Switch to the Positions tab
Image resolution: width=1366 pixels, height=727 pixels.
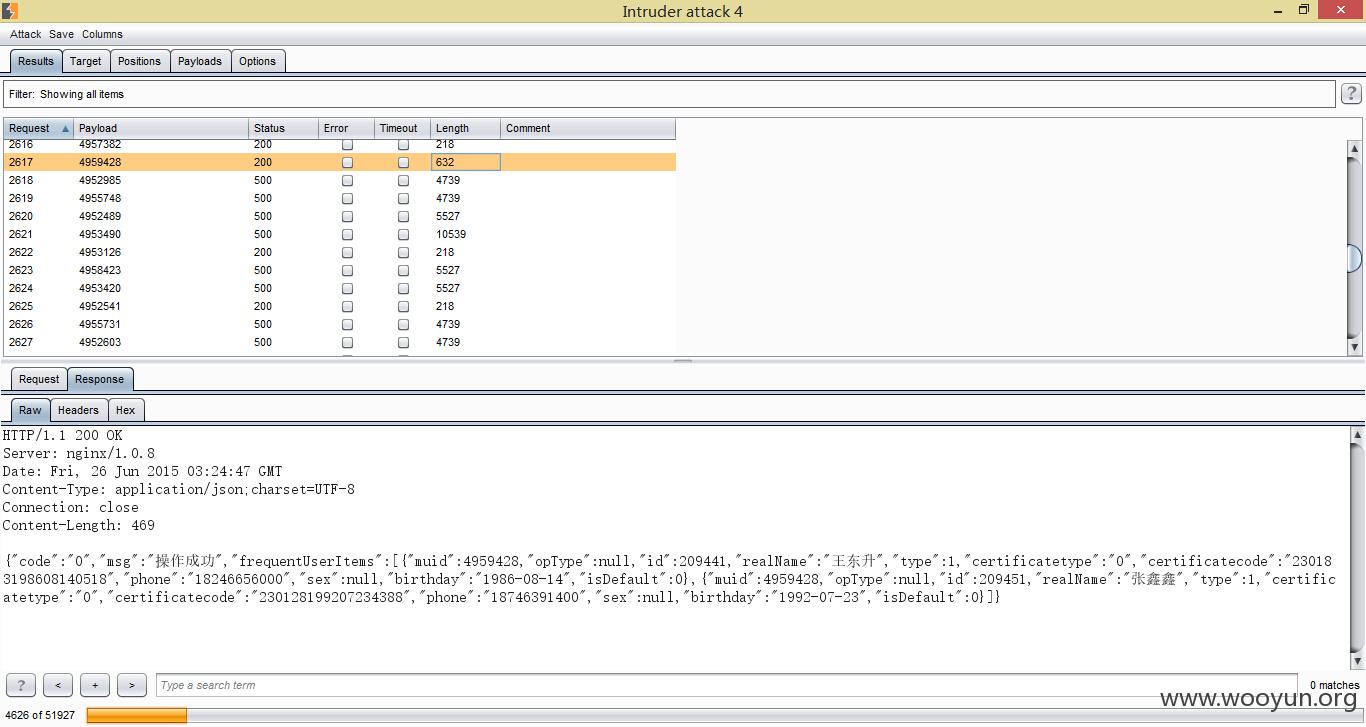pos(139,61)
